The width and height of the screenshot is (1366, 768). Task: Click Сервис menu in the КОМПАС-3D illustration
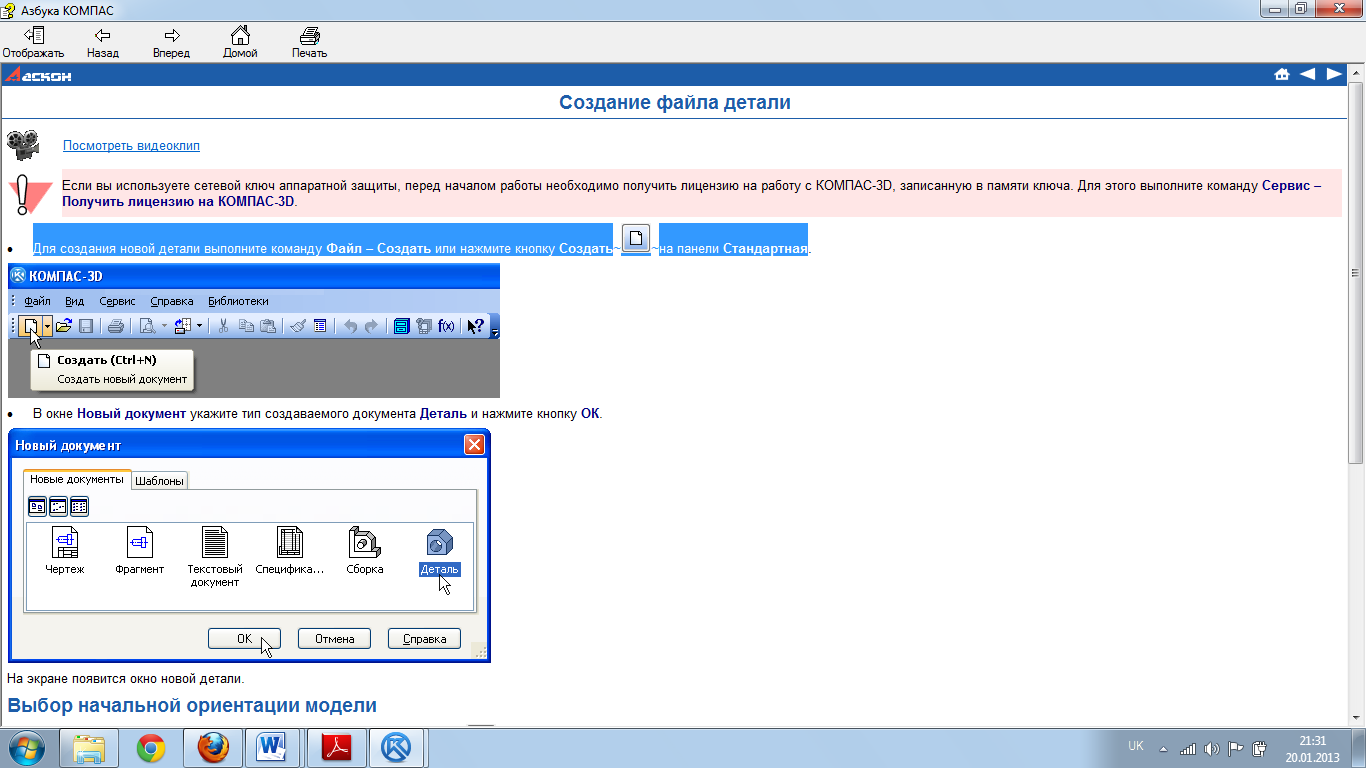118,301
